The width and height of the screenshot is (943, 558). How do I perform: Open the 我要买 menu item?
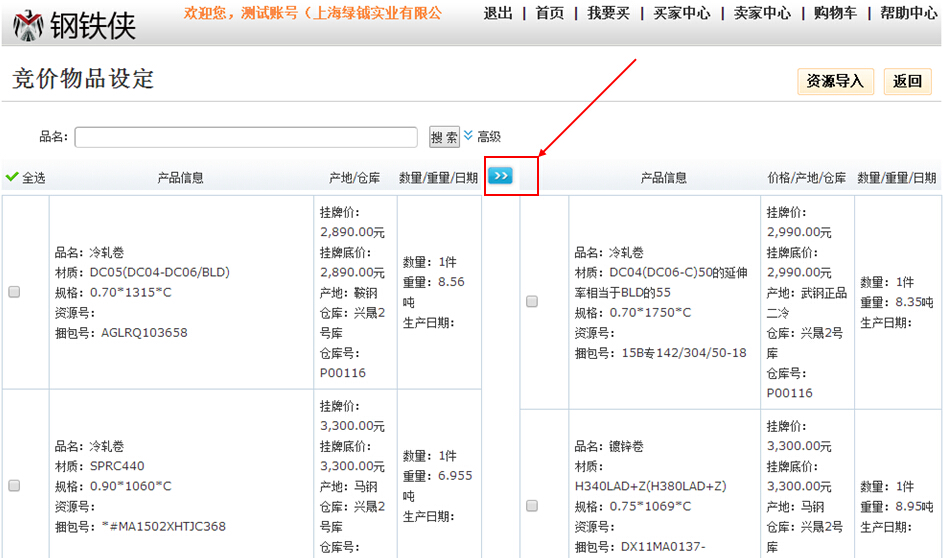[x=608, y=13]
